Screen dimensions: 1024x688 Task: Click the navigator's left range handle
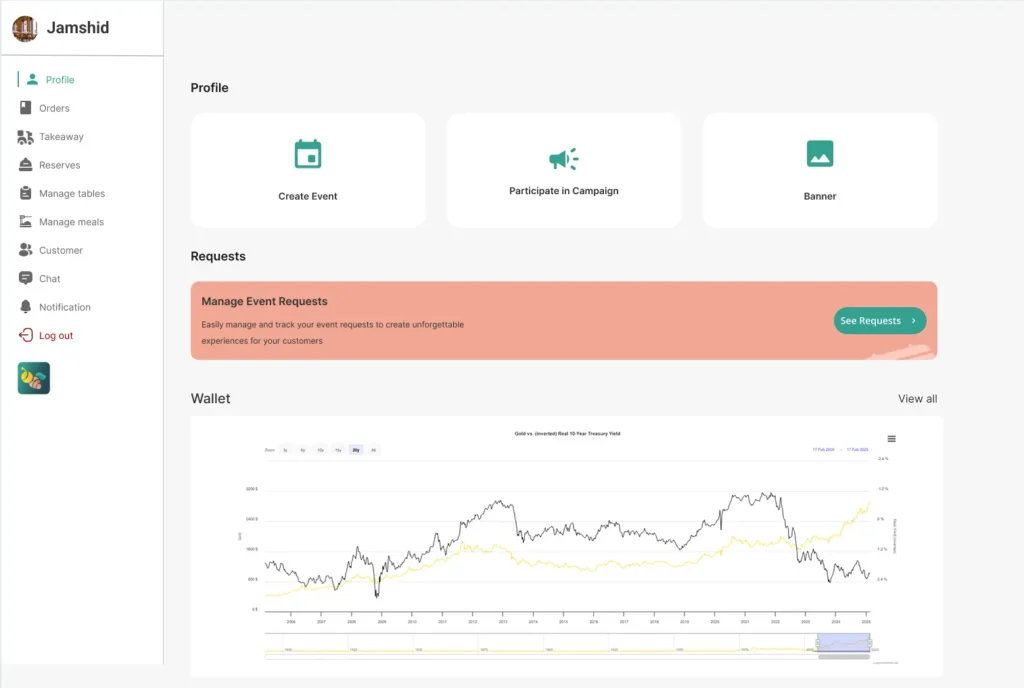click(x=818, y=643)
